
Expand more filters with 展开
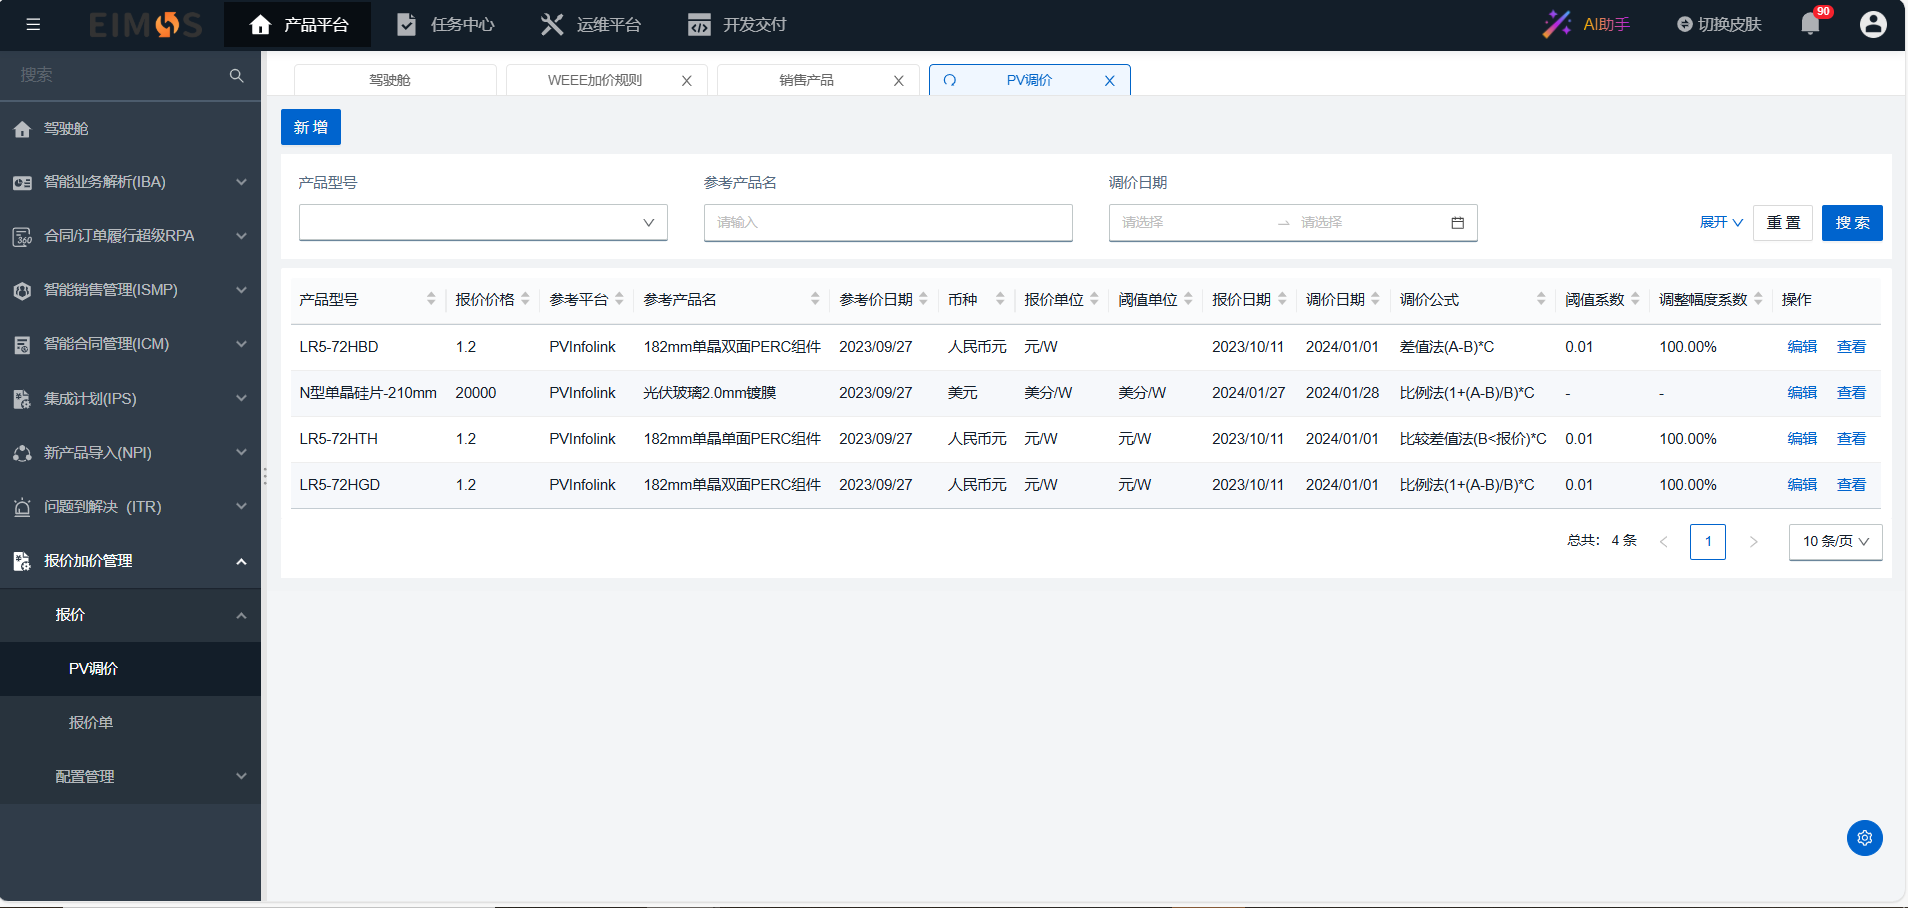(x=1721, y=222)
